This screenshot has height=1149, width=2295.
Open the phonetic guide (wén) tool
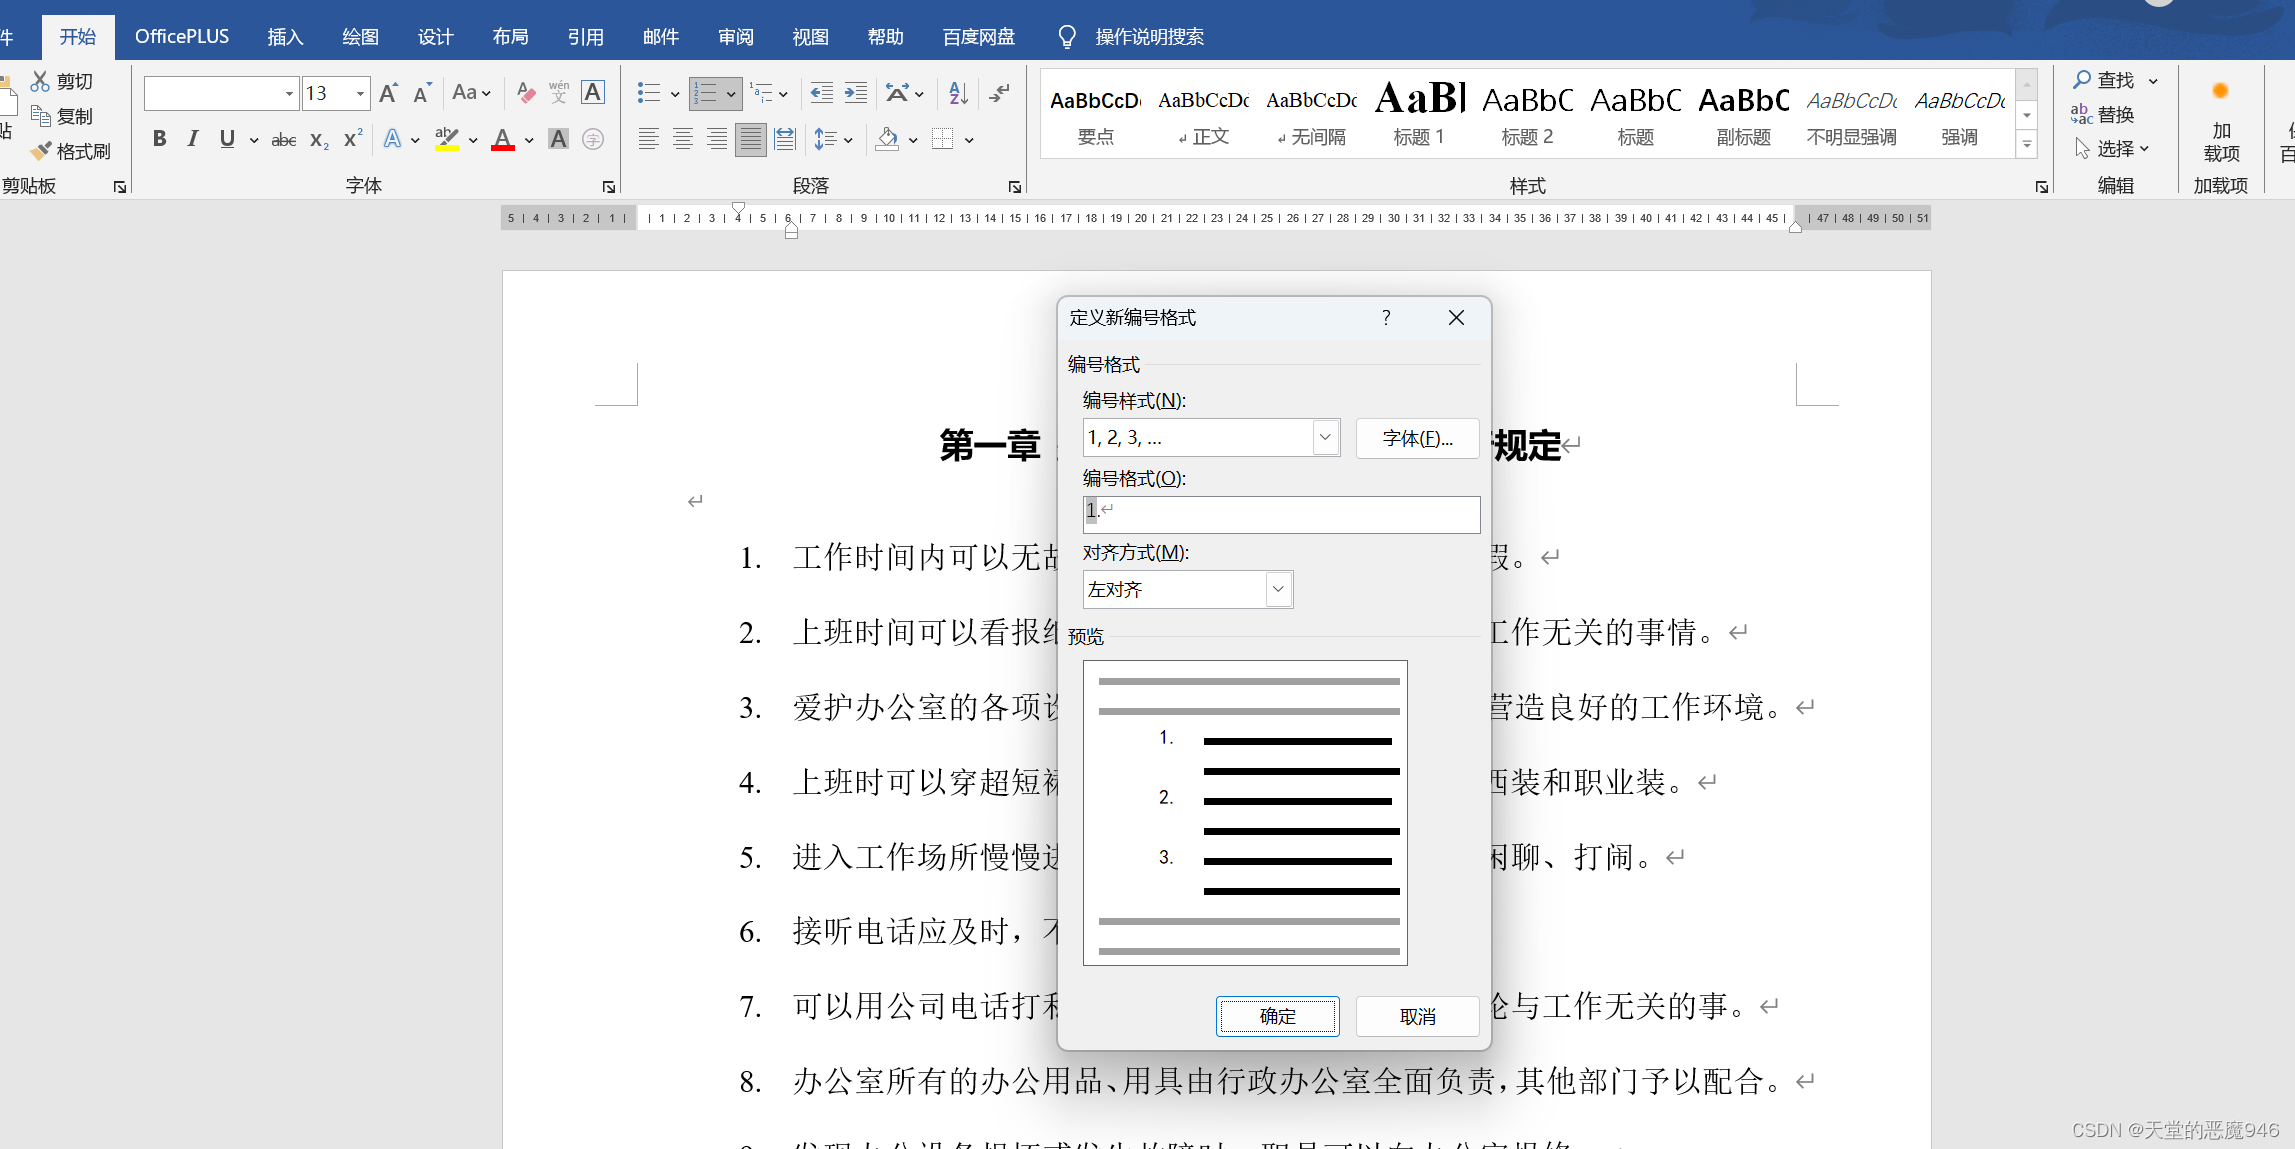point(559,93)
